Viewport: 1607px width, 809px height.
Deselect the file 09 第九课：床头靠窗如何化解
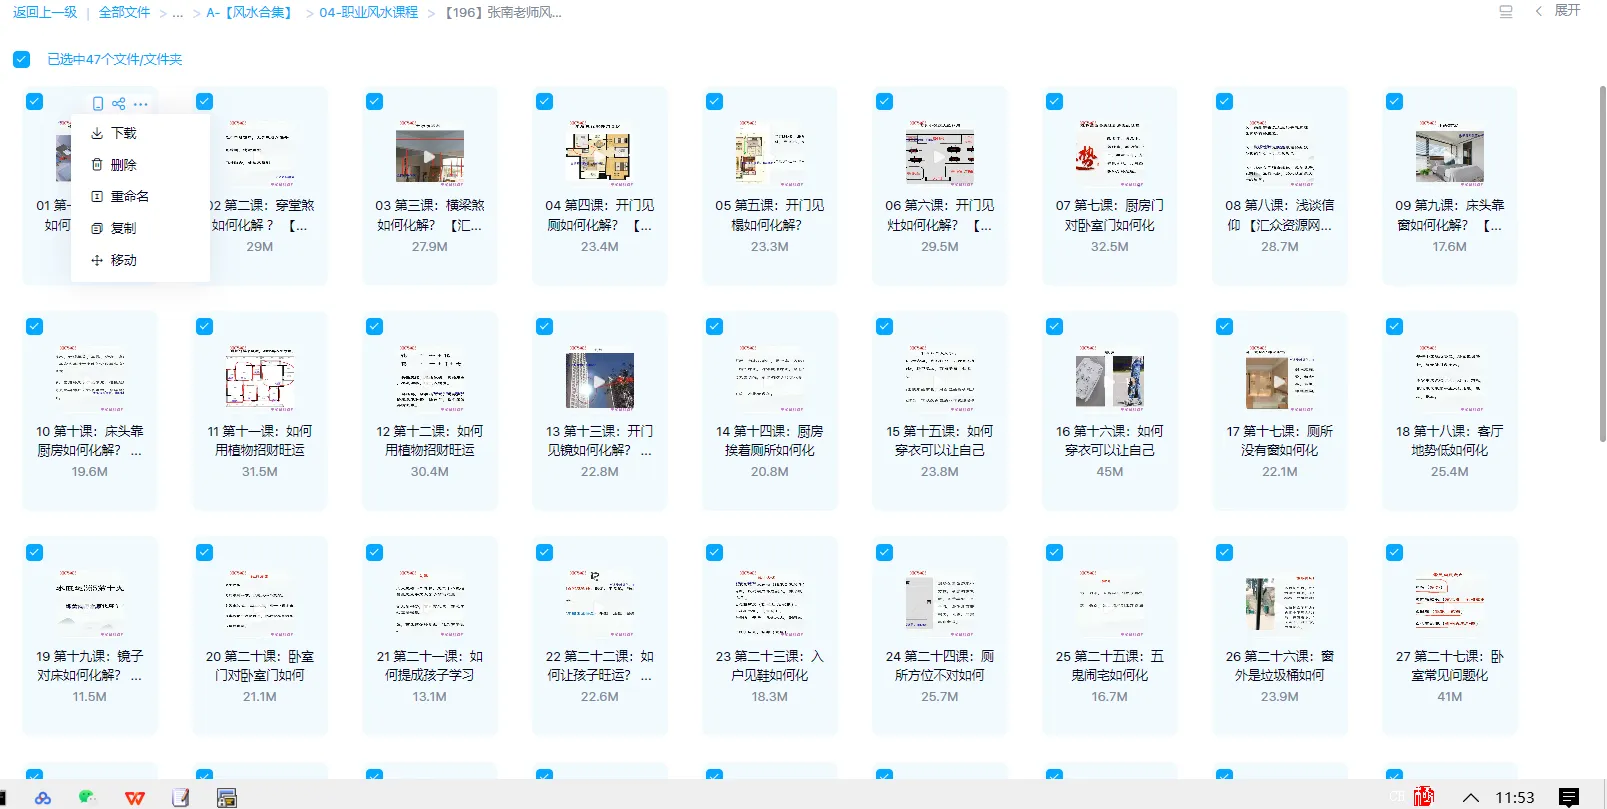1394,102
